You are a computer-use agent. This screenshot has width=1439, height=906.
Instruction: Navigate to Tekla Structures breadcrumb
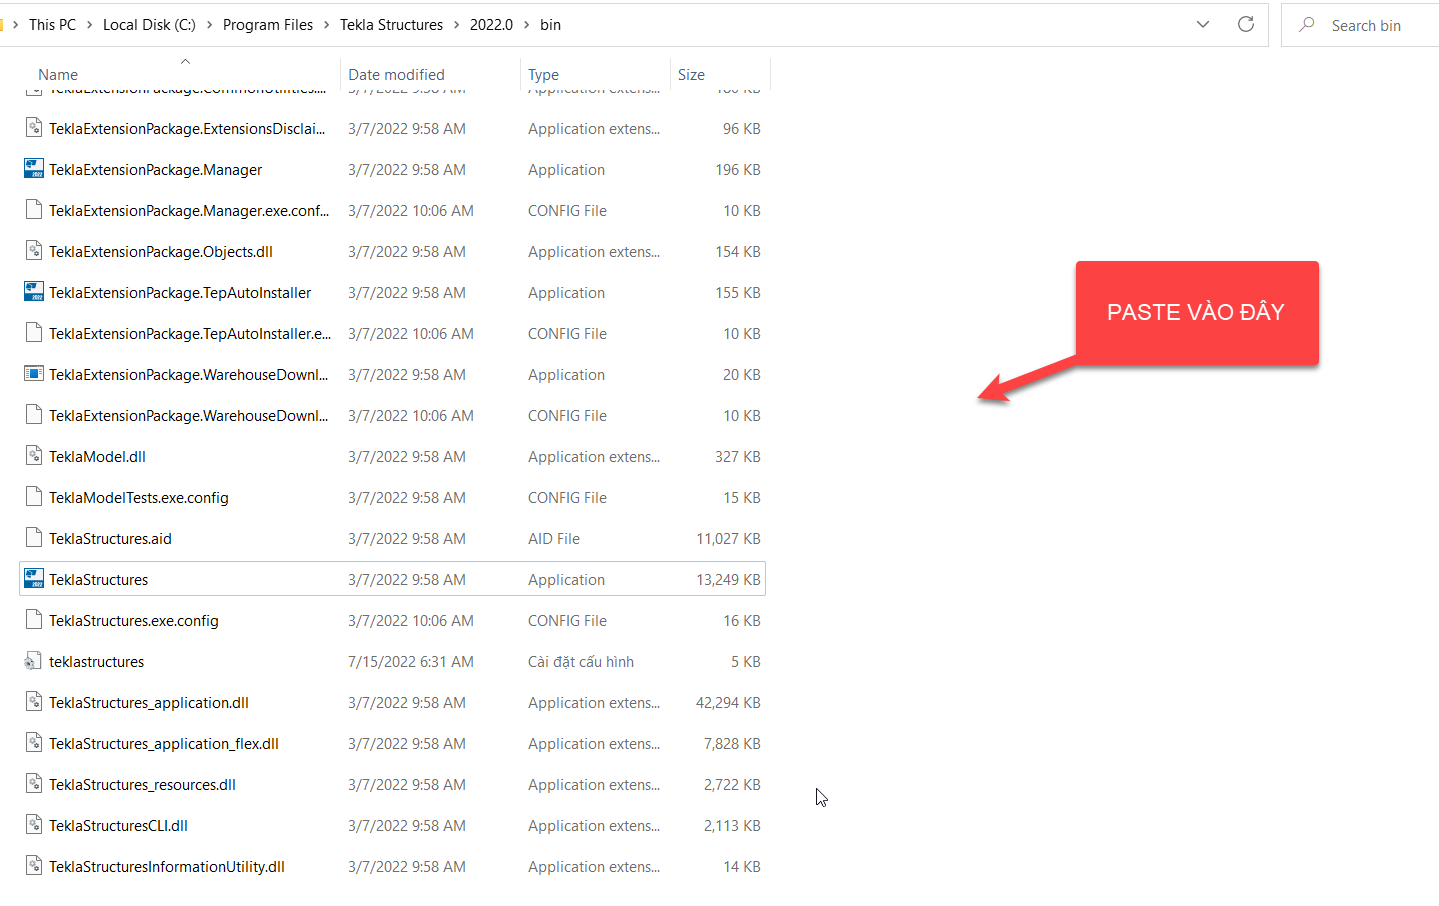point(391,25)
